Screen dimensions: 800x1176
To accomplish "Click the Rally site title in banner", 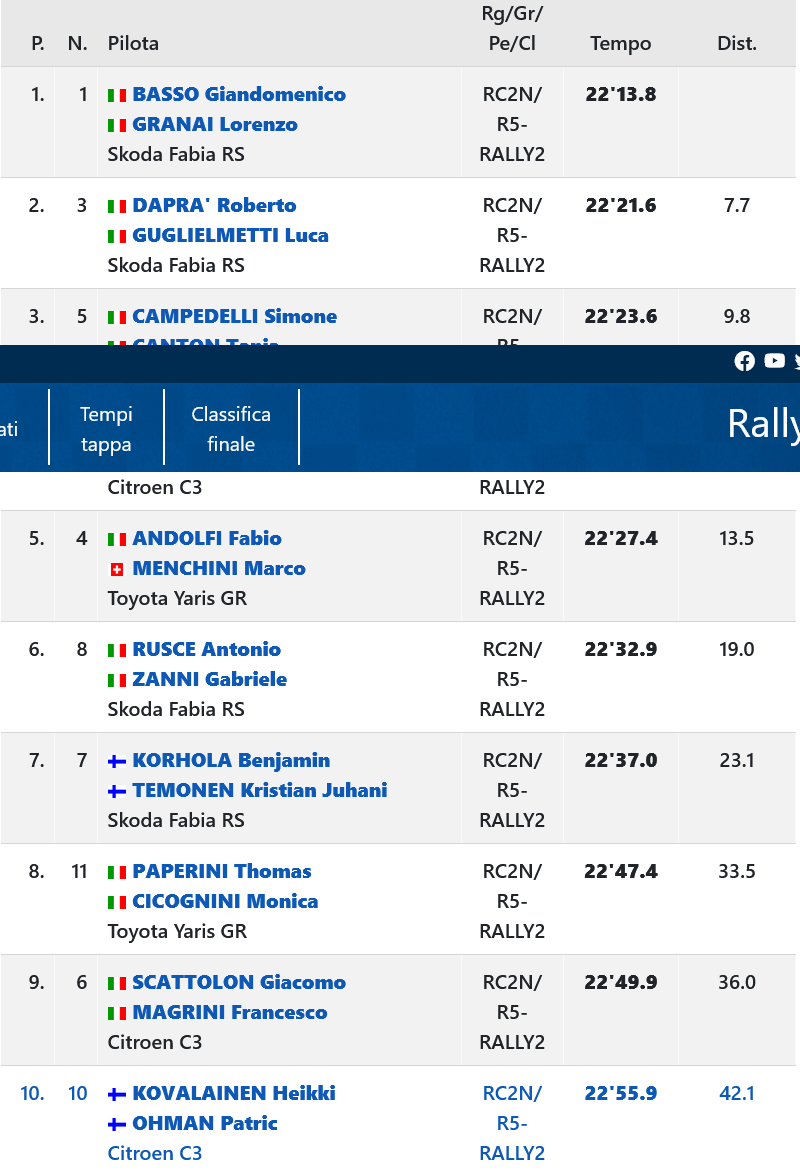I will tap(762, 424).
